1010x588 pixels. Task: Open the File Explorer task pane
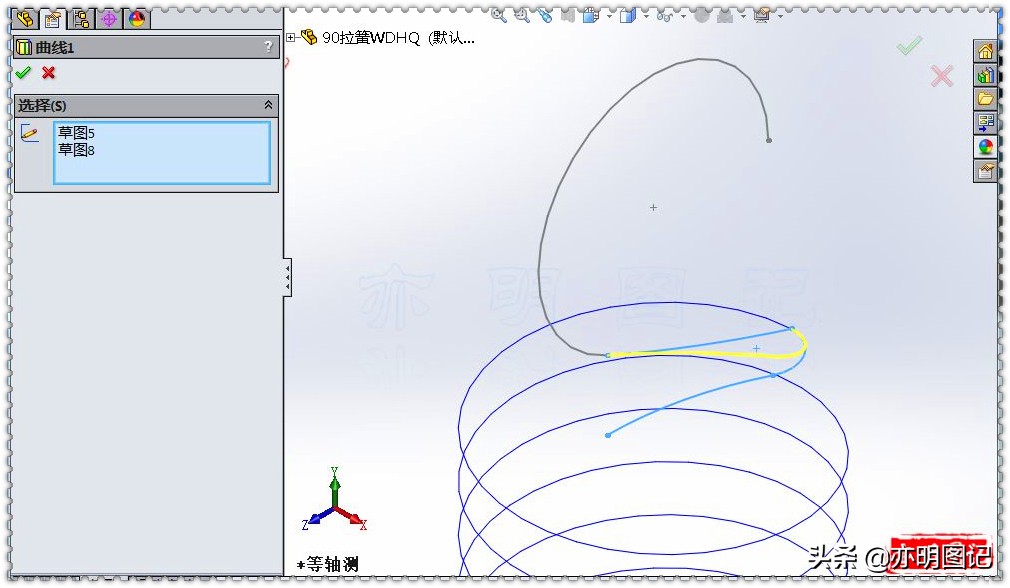986,98
